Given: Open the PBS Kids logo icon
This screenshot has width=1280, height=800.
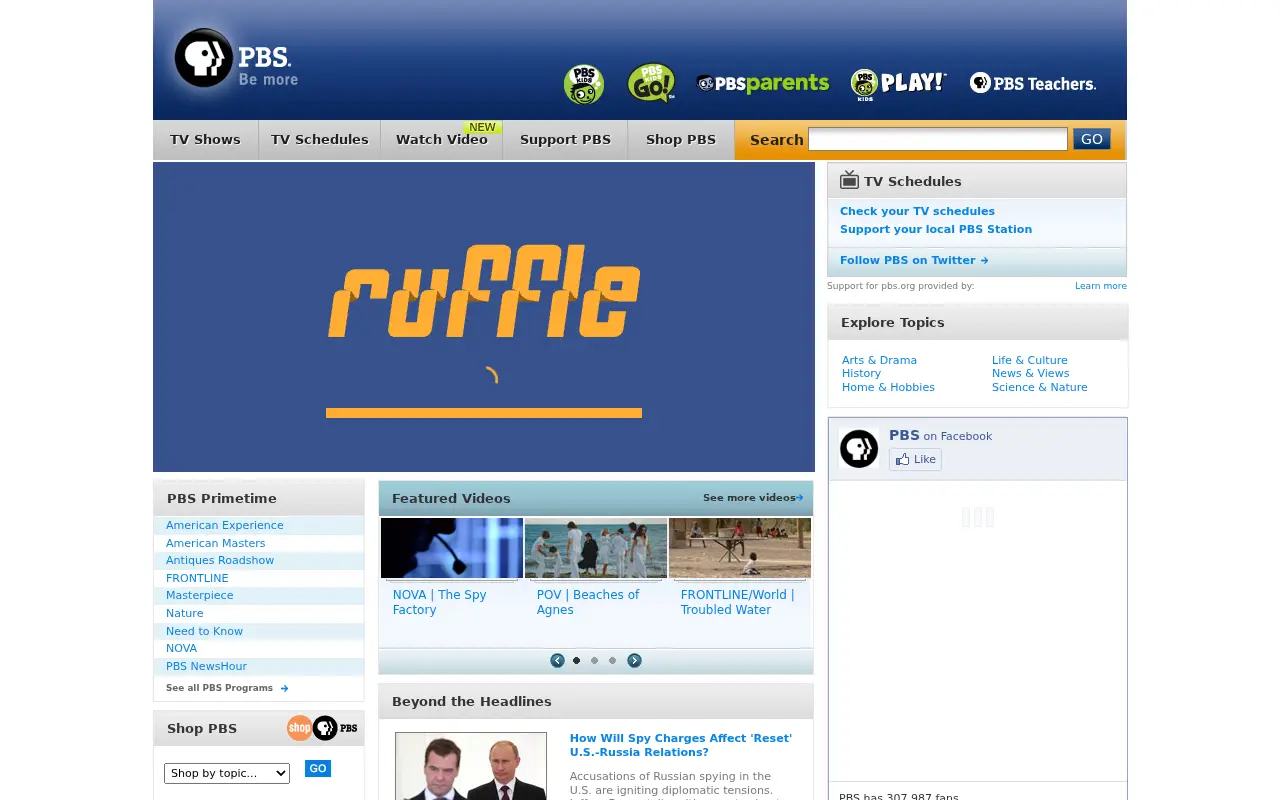Looking at the screenshot, I should click(584, 84).
